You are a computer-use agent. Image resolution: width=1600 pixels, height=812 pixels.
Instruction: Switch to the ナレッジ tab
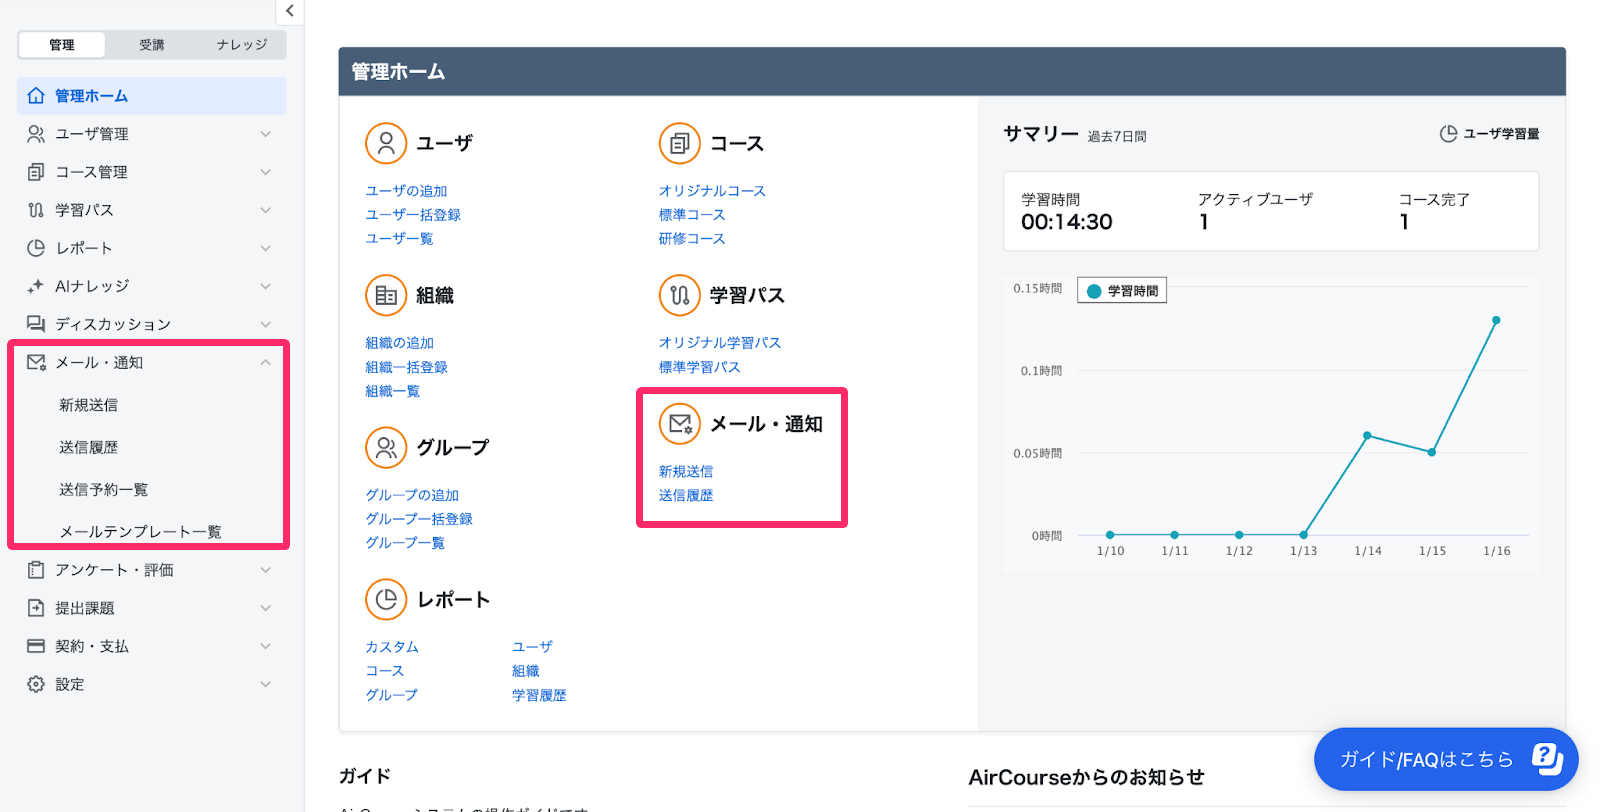click(x=242, y=45)
